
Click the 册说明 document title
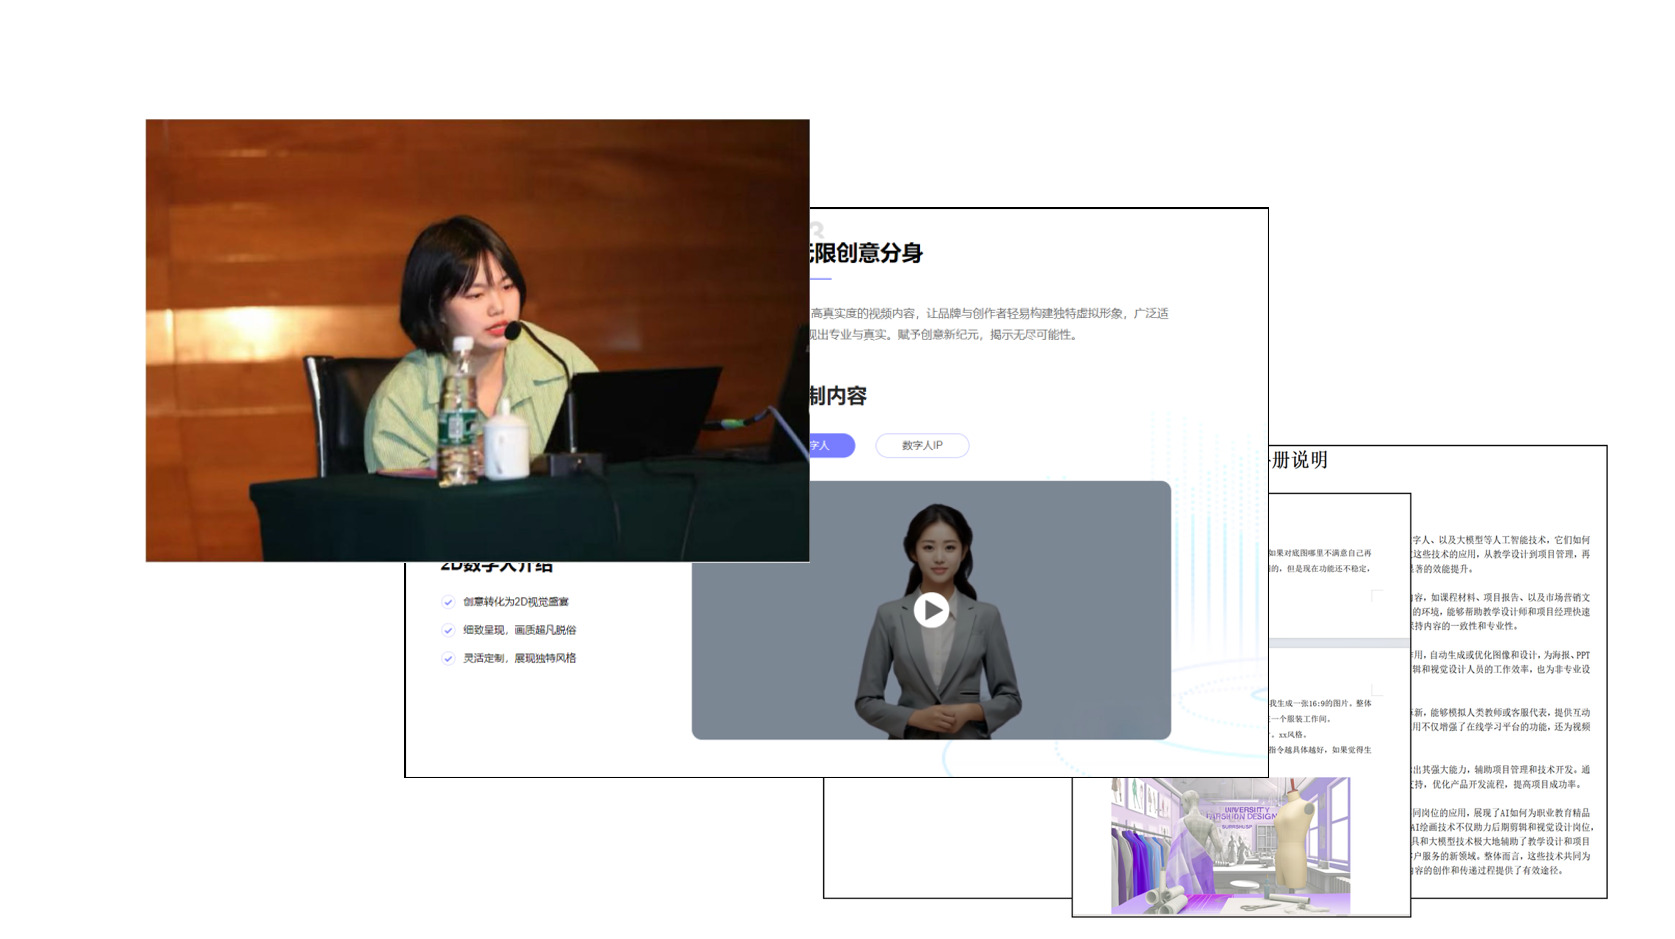1299,460
